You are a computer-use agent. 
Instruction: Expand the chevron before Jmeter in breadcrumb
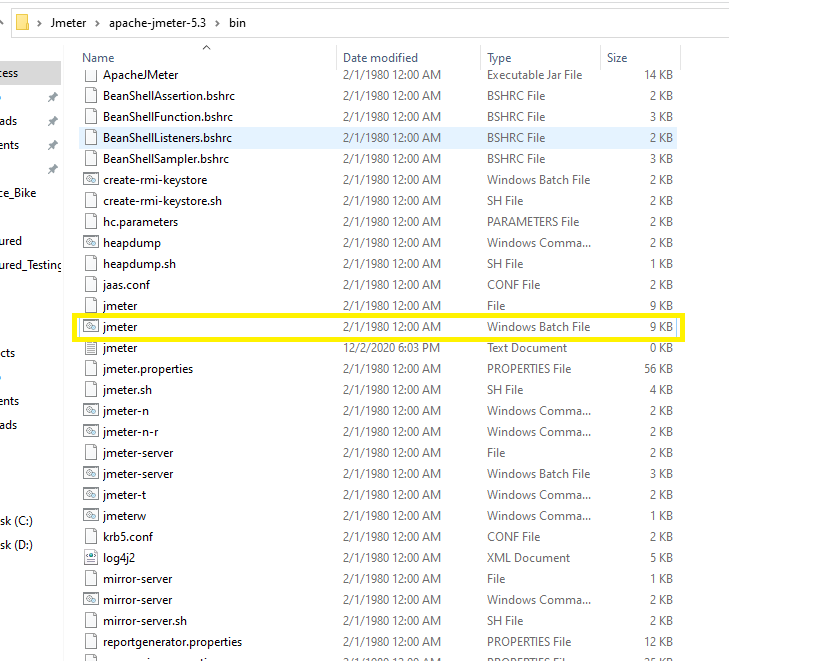click(39, 23)
